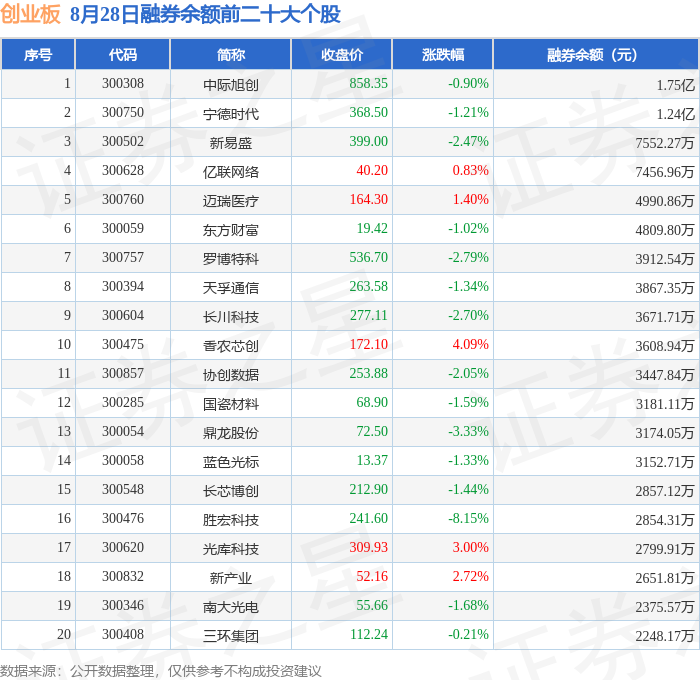Click the 数据来源 disclaimer footer text
The height and width of the screenshot is (680, 700).
161,671
